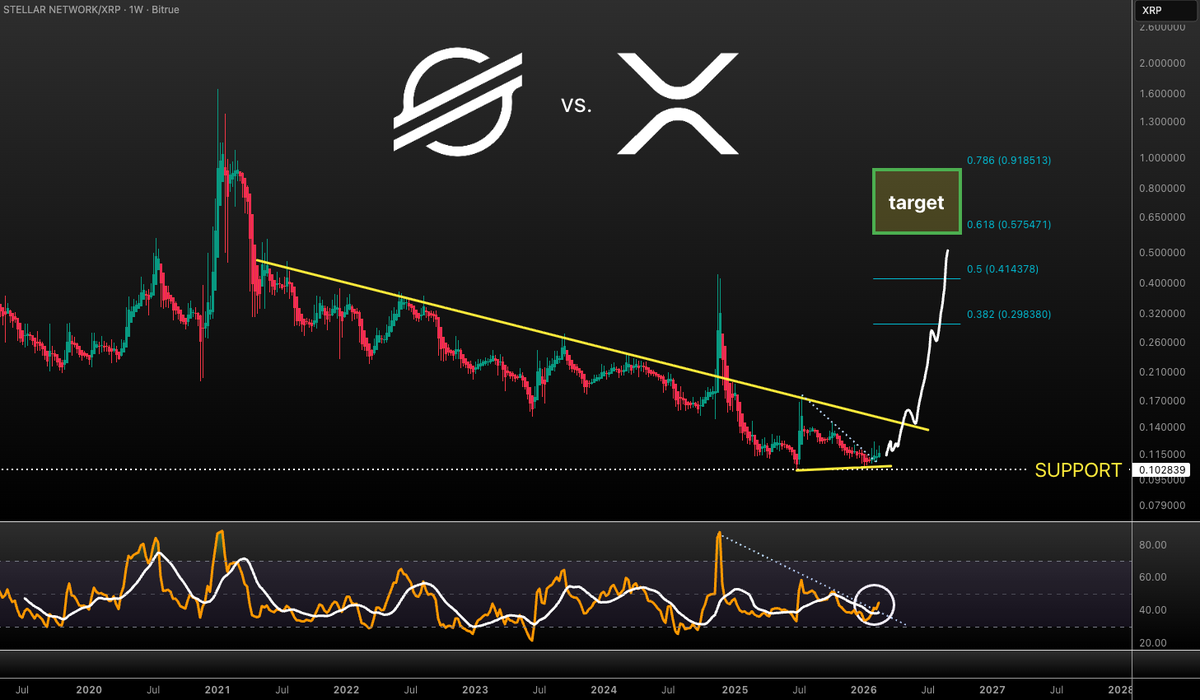This screenshot has width=1200, height=700.
Task: Select the 0.618 (0.575471) Fibonacci label
Action: tap(1009, 224)
